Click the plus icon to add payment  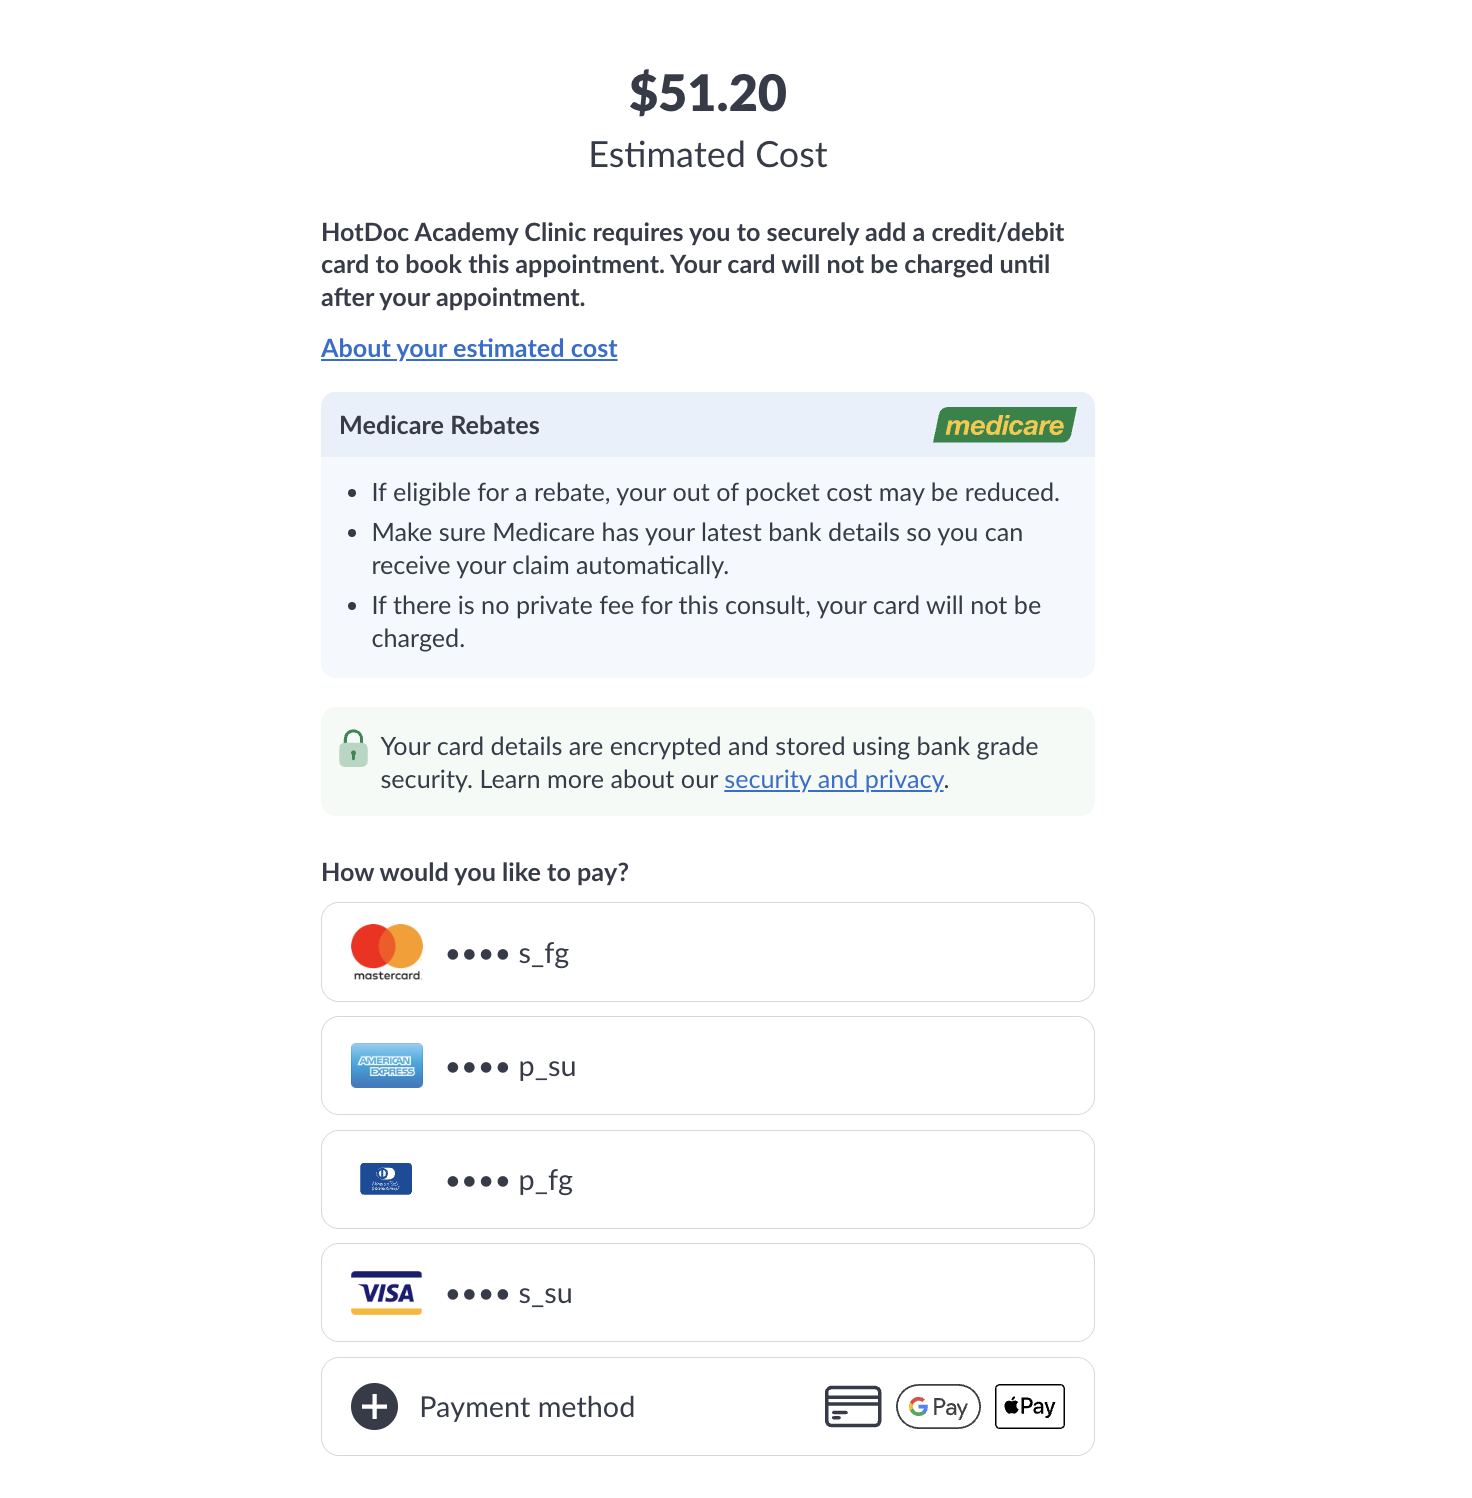point(375,1407)
